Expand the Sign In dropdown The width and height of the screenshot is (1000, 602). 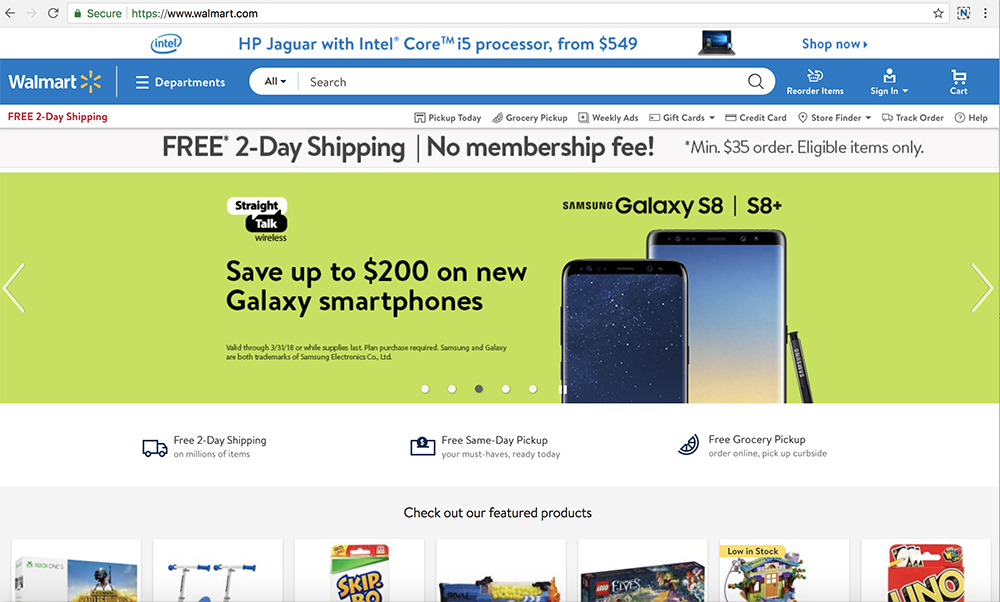coord(889,82)
